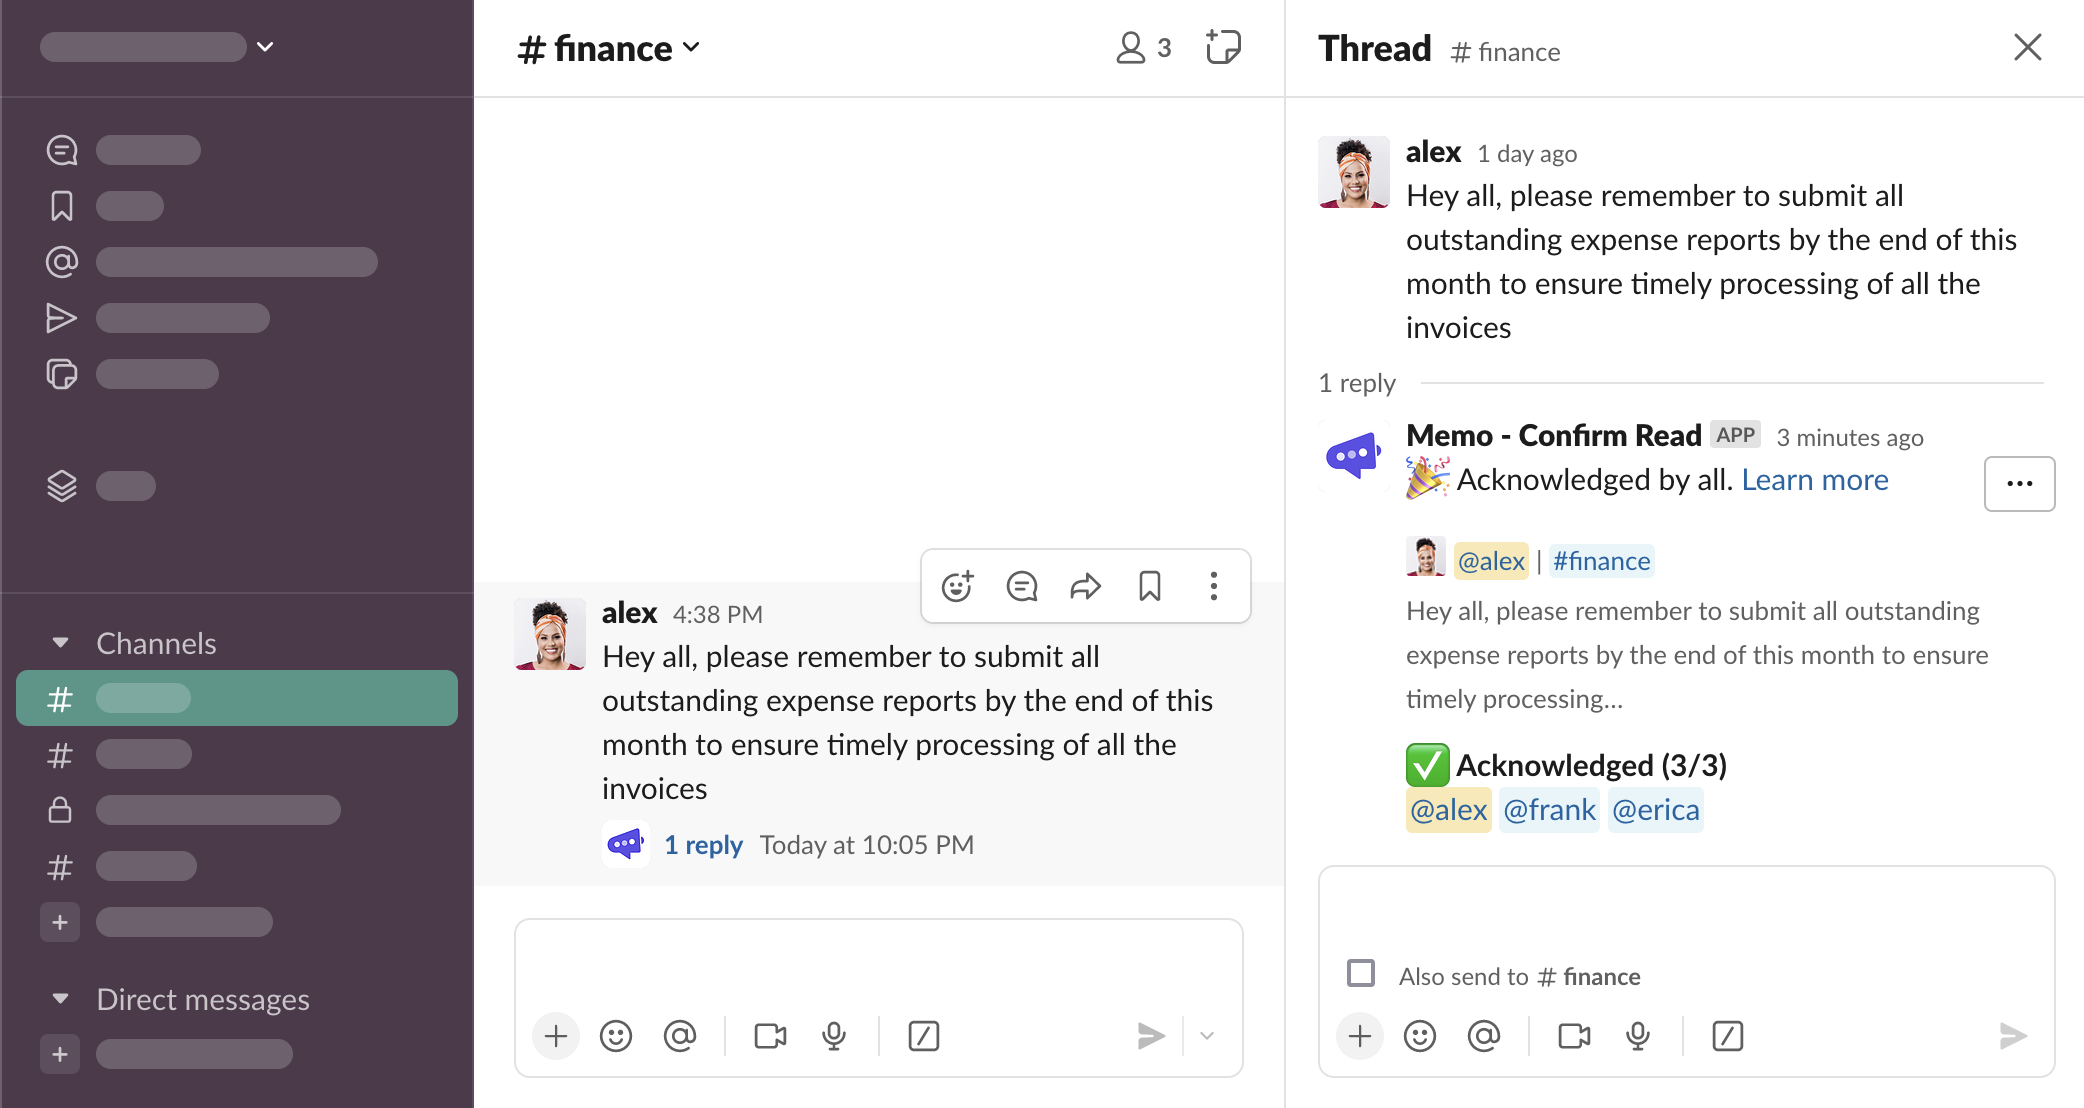
Task: Open more actions on the hovered message
Action: (x=1213, y=586)
